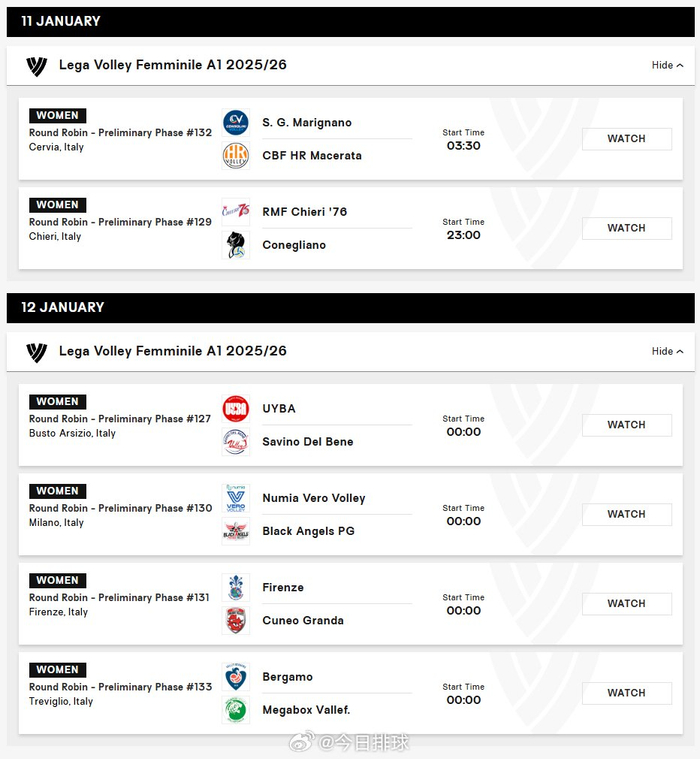
Task: Click the UYBA red team logo
Action: [x=236, y=409]
